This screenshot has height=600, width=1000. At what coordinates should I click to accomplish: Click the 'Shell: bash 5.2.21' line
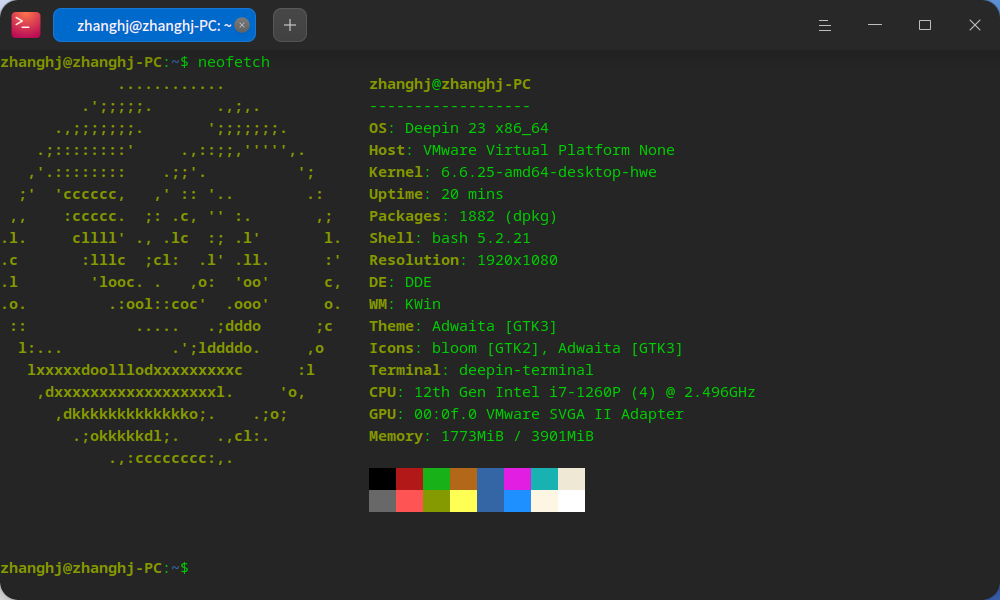[x=450, y=238]
